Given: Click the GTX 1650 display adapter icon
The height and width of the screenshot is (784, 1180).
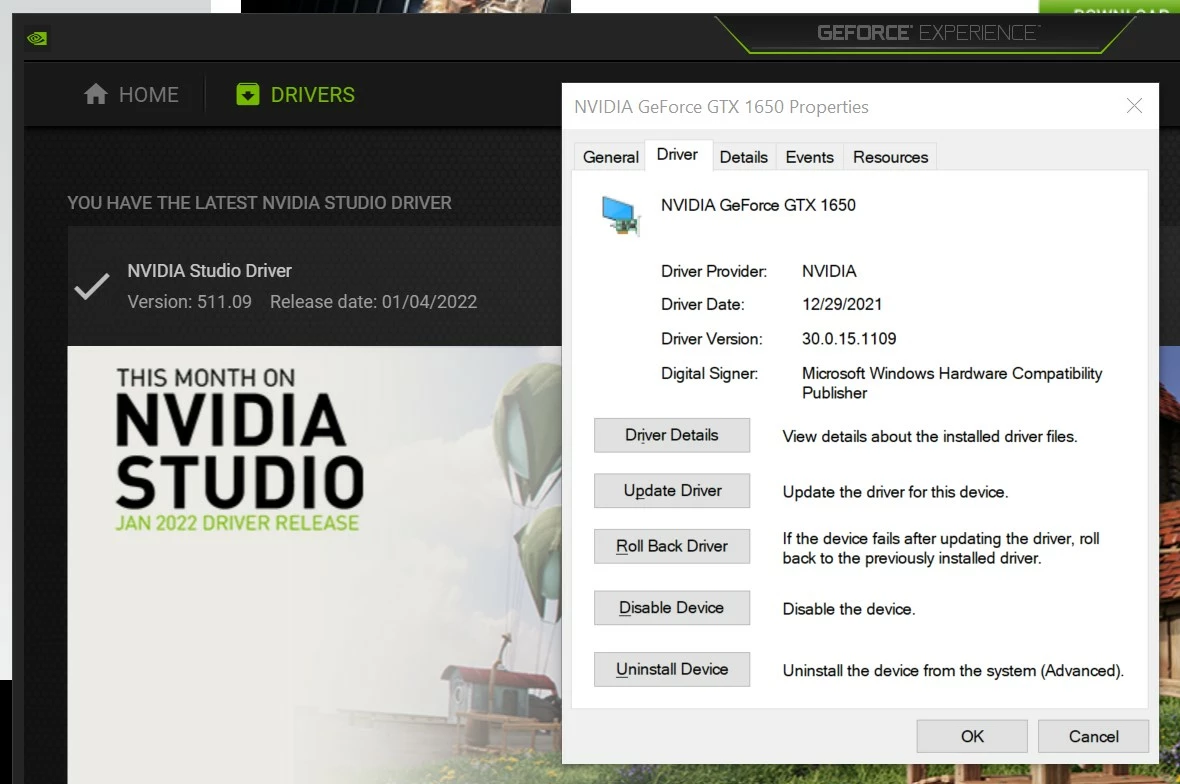Looking at the screenshot, I should [x=621, y=215].
